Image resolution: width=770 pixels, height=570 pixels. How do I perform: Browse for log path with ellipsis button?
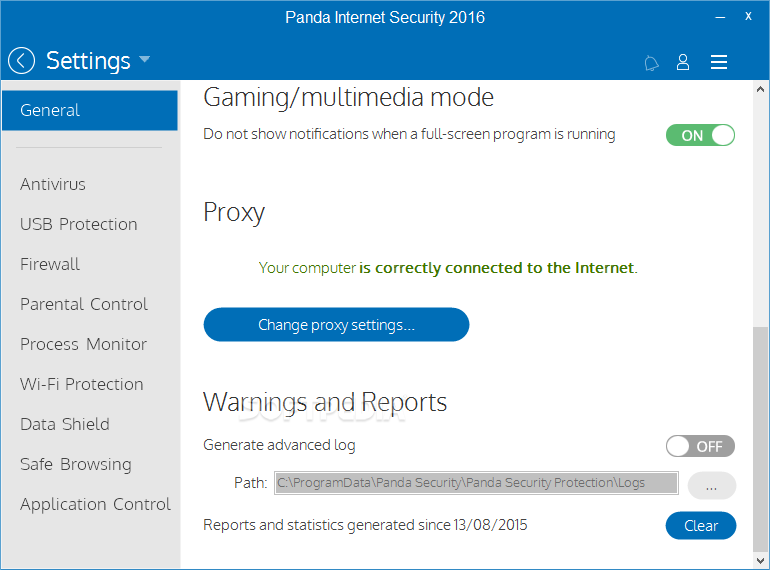pyautogui.click(x=712, y=486)
